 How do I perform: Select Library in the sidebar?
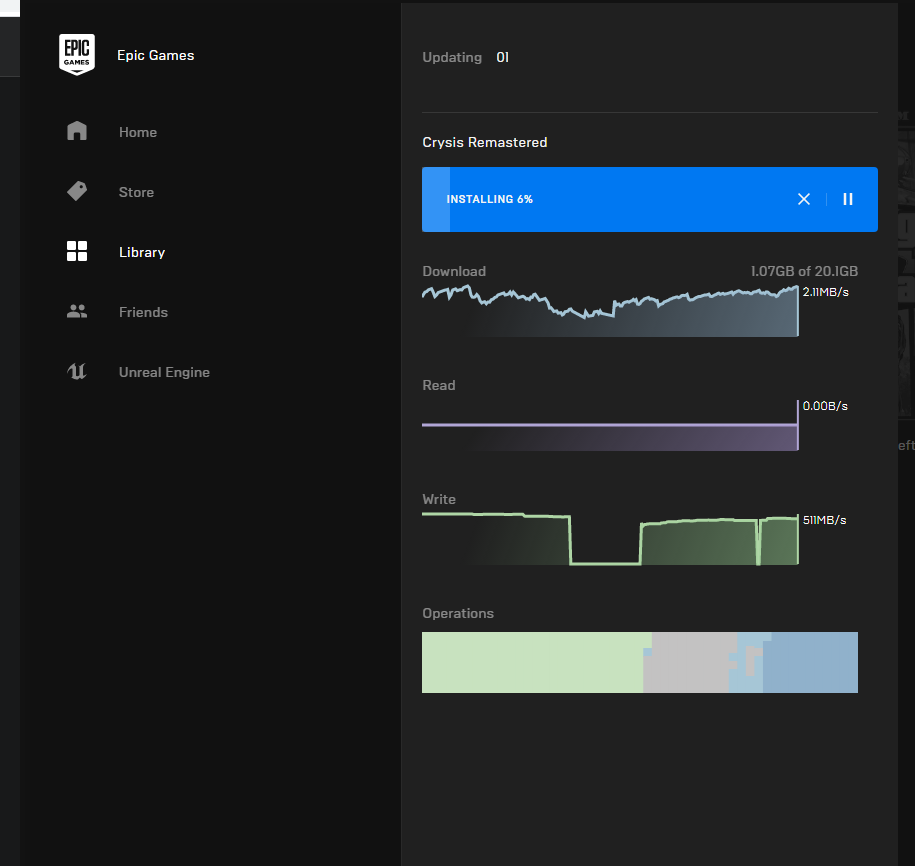point(142,252)
